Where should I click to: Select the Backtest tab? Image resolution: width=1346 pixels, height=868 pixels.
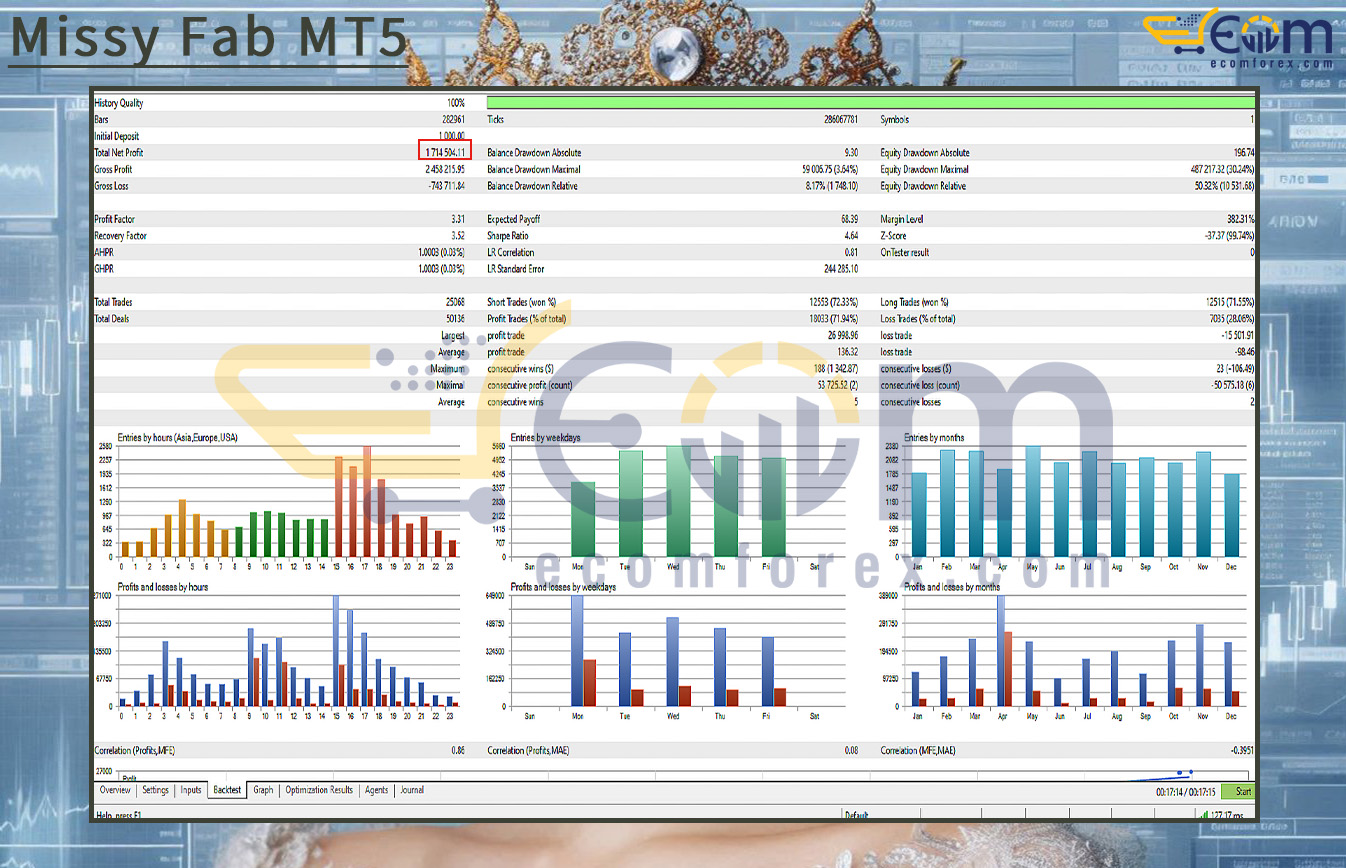pyautogui.click(x=227, y=790)
